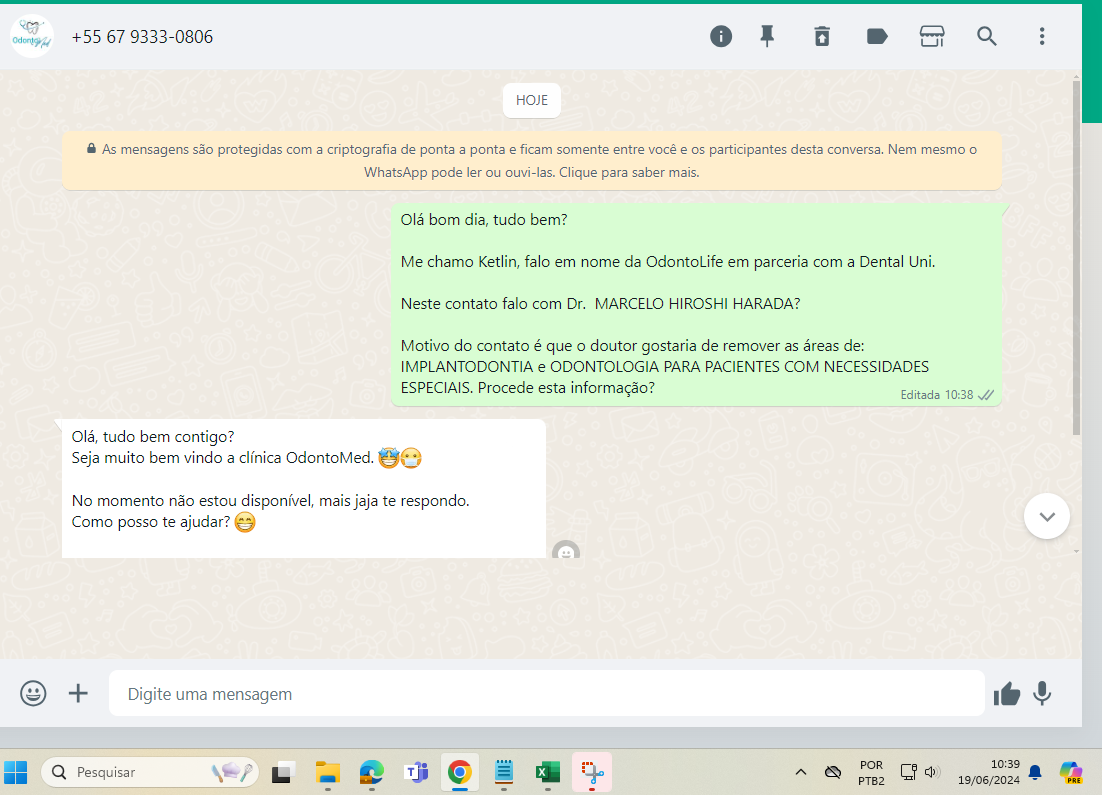Select the sent message from Ketlin

click(x=696, y=305)
